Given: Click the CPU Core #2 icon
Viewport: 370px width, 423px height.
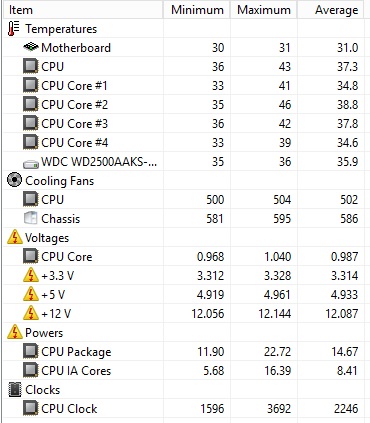Looking at the screenshot, I should pos(31,104).
